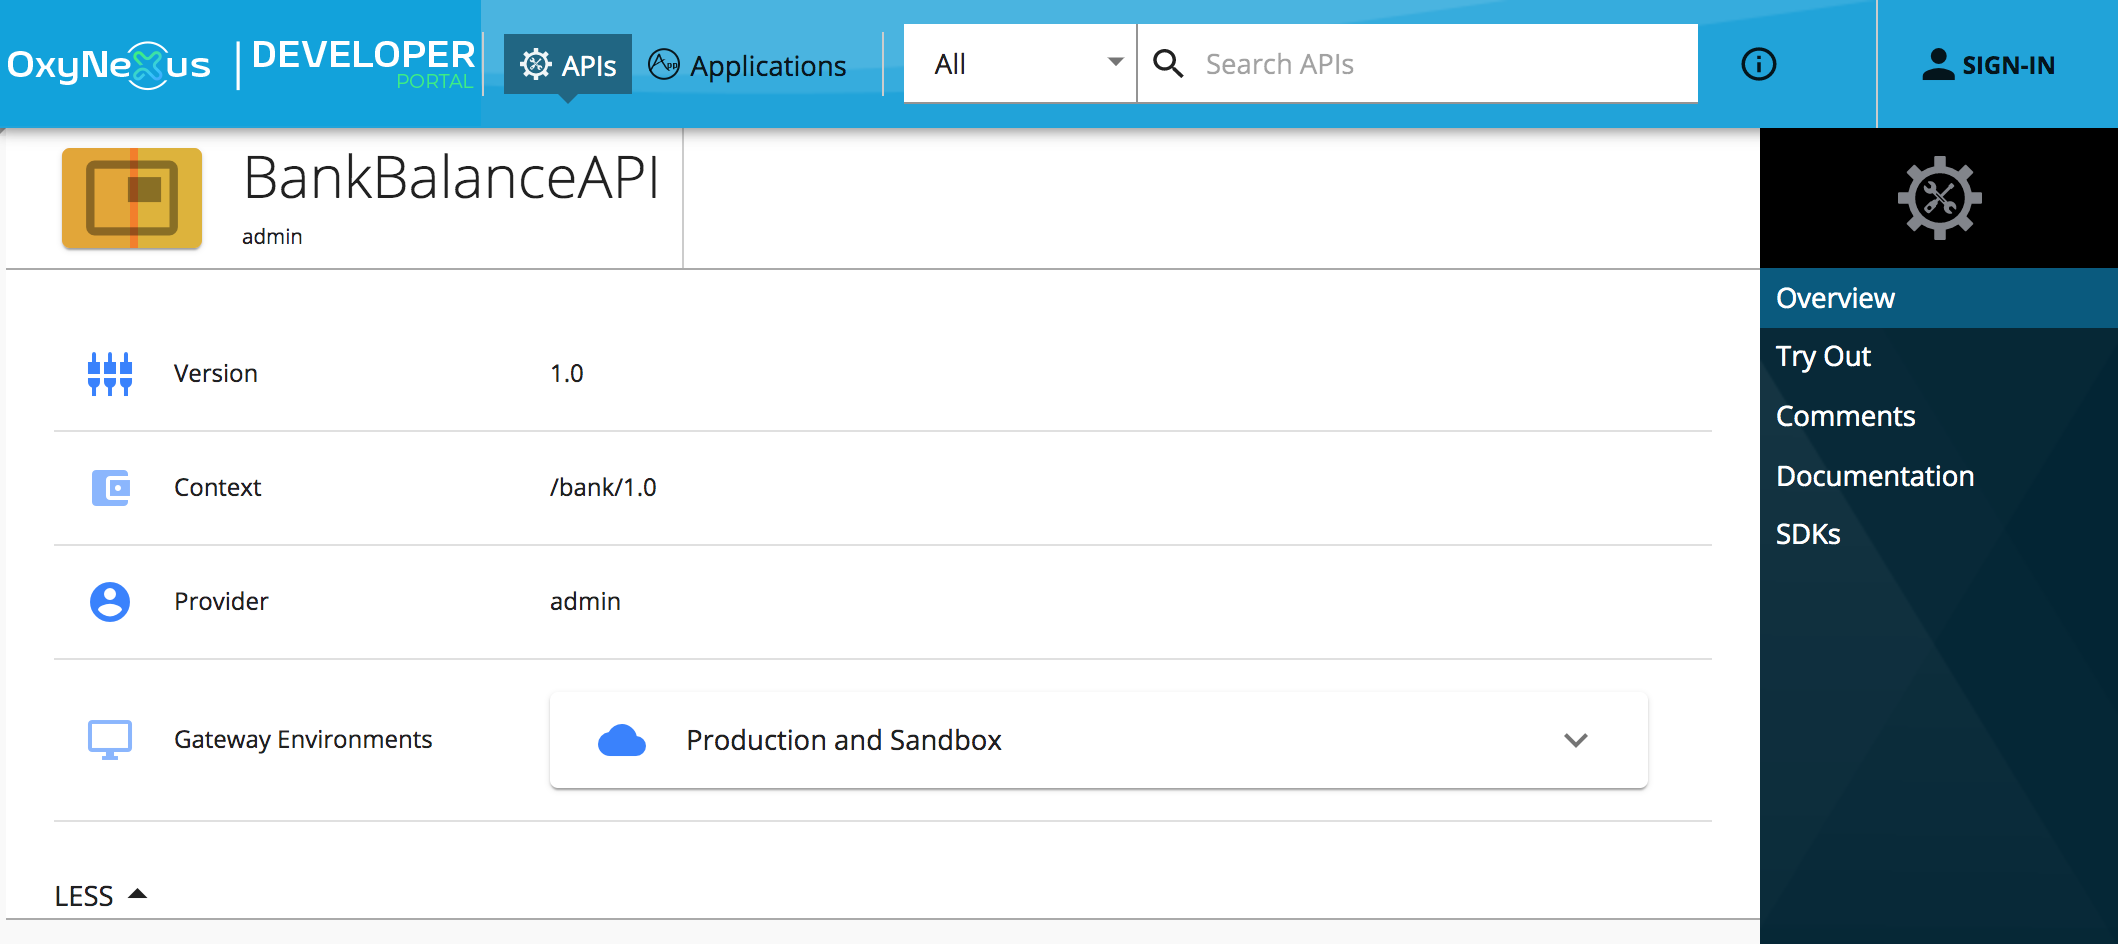Click the Provider person icon
This screenshot has width=2118, height=944.
[x=110, y=601]
